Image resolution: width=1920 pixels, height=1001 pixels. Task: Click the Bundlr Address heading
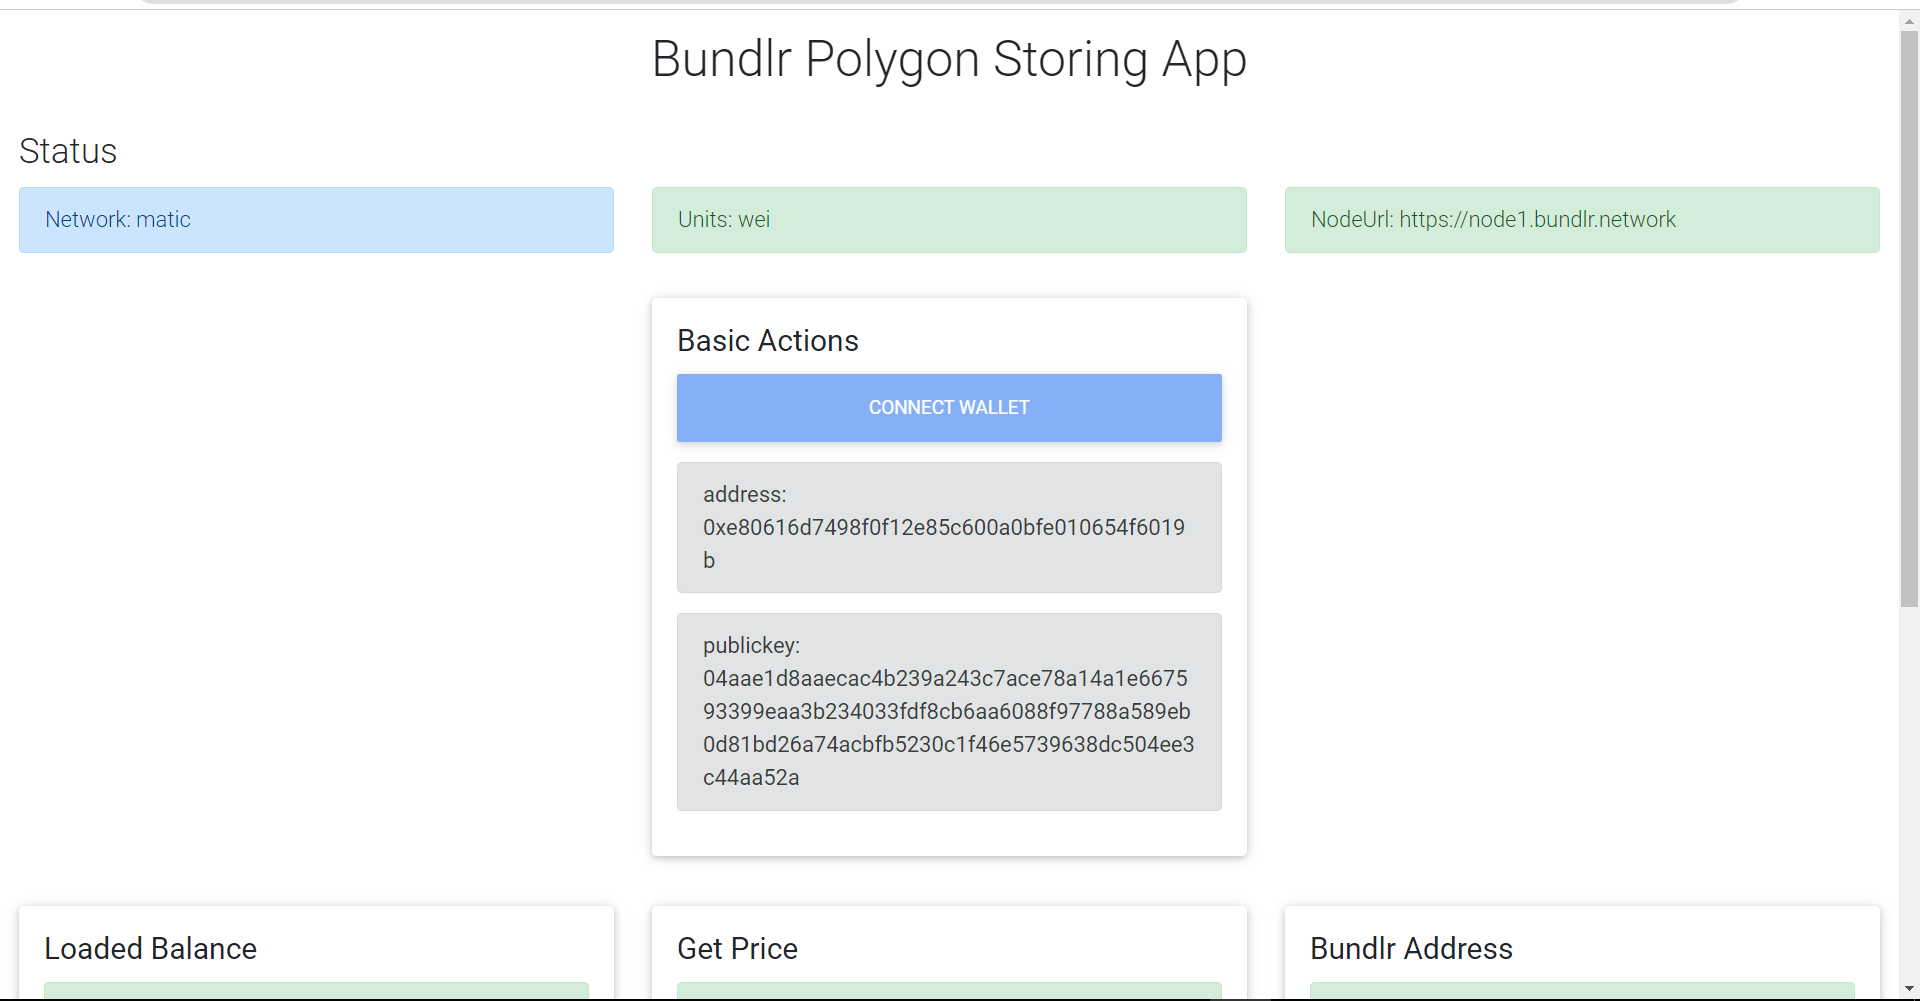1412,948
